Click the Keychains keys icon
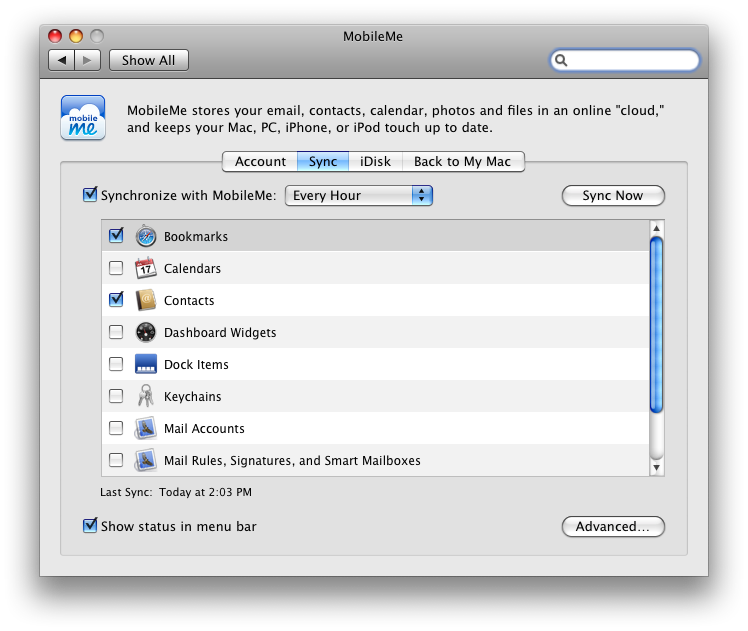This screenshot has height=631, width=748. [x=145, y=396]
